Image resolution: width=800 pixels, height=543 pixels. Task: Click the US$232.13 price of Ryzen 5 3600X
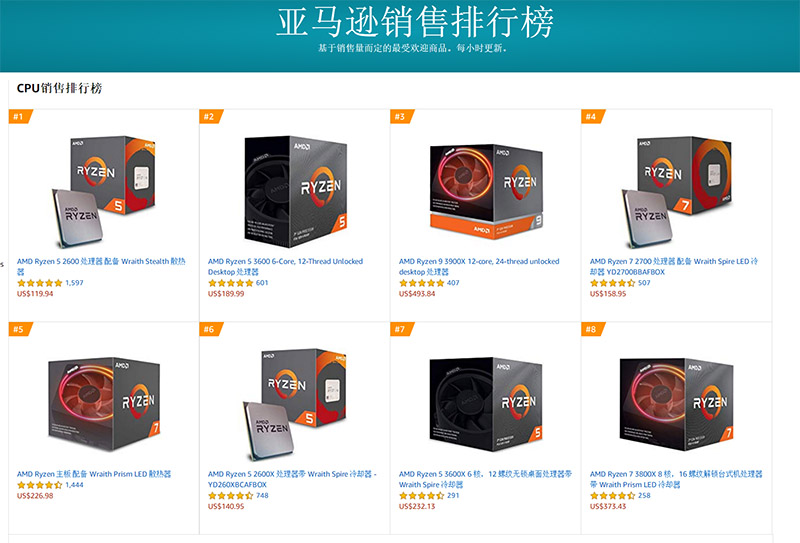tap(417, 506)
